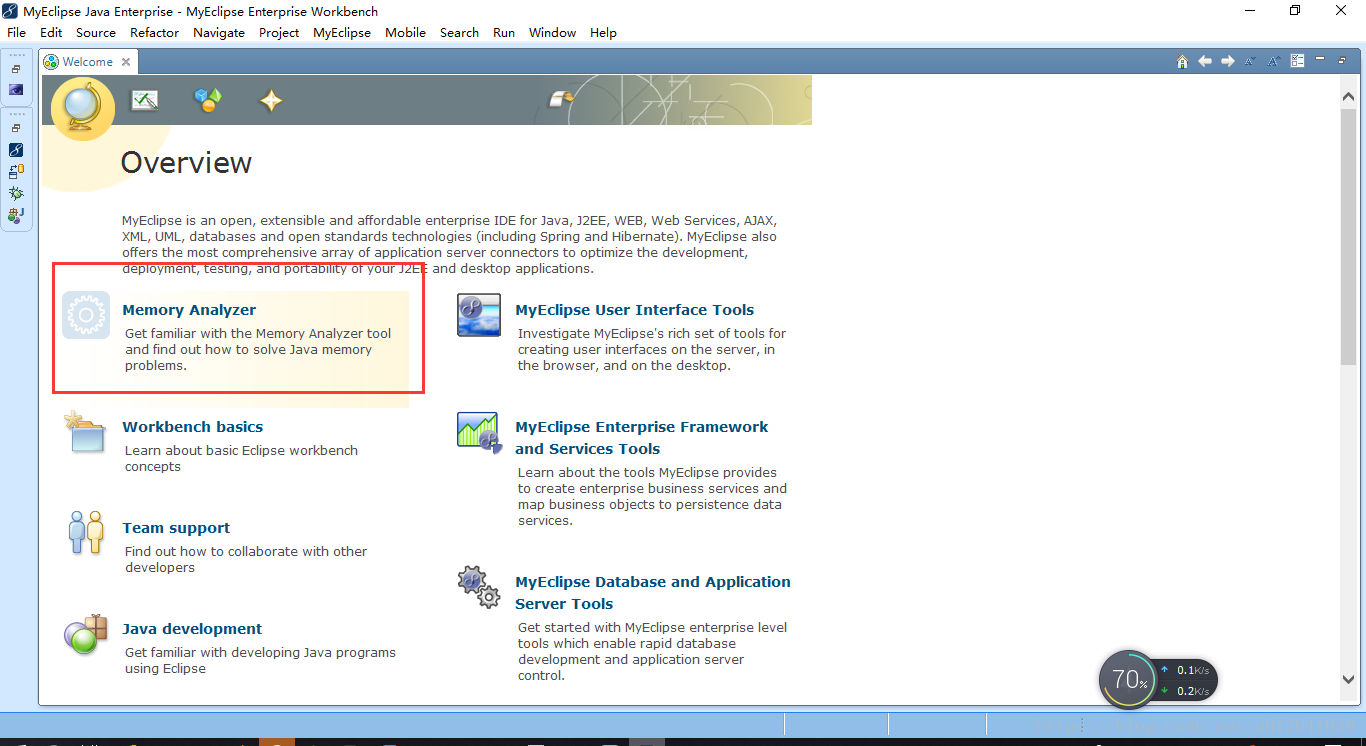Open the Team support link
Image resolution: width=1366 pixels, height=746 pixels.
coord(176,528)
